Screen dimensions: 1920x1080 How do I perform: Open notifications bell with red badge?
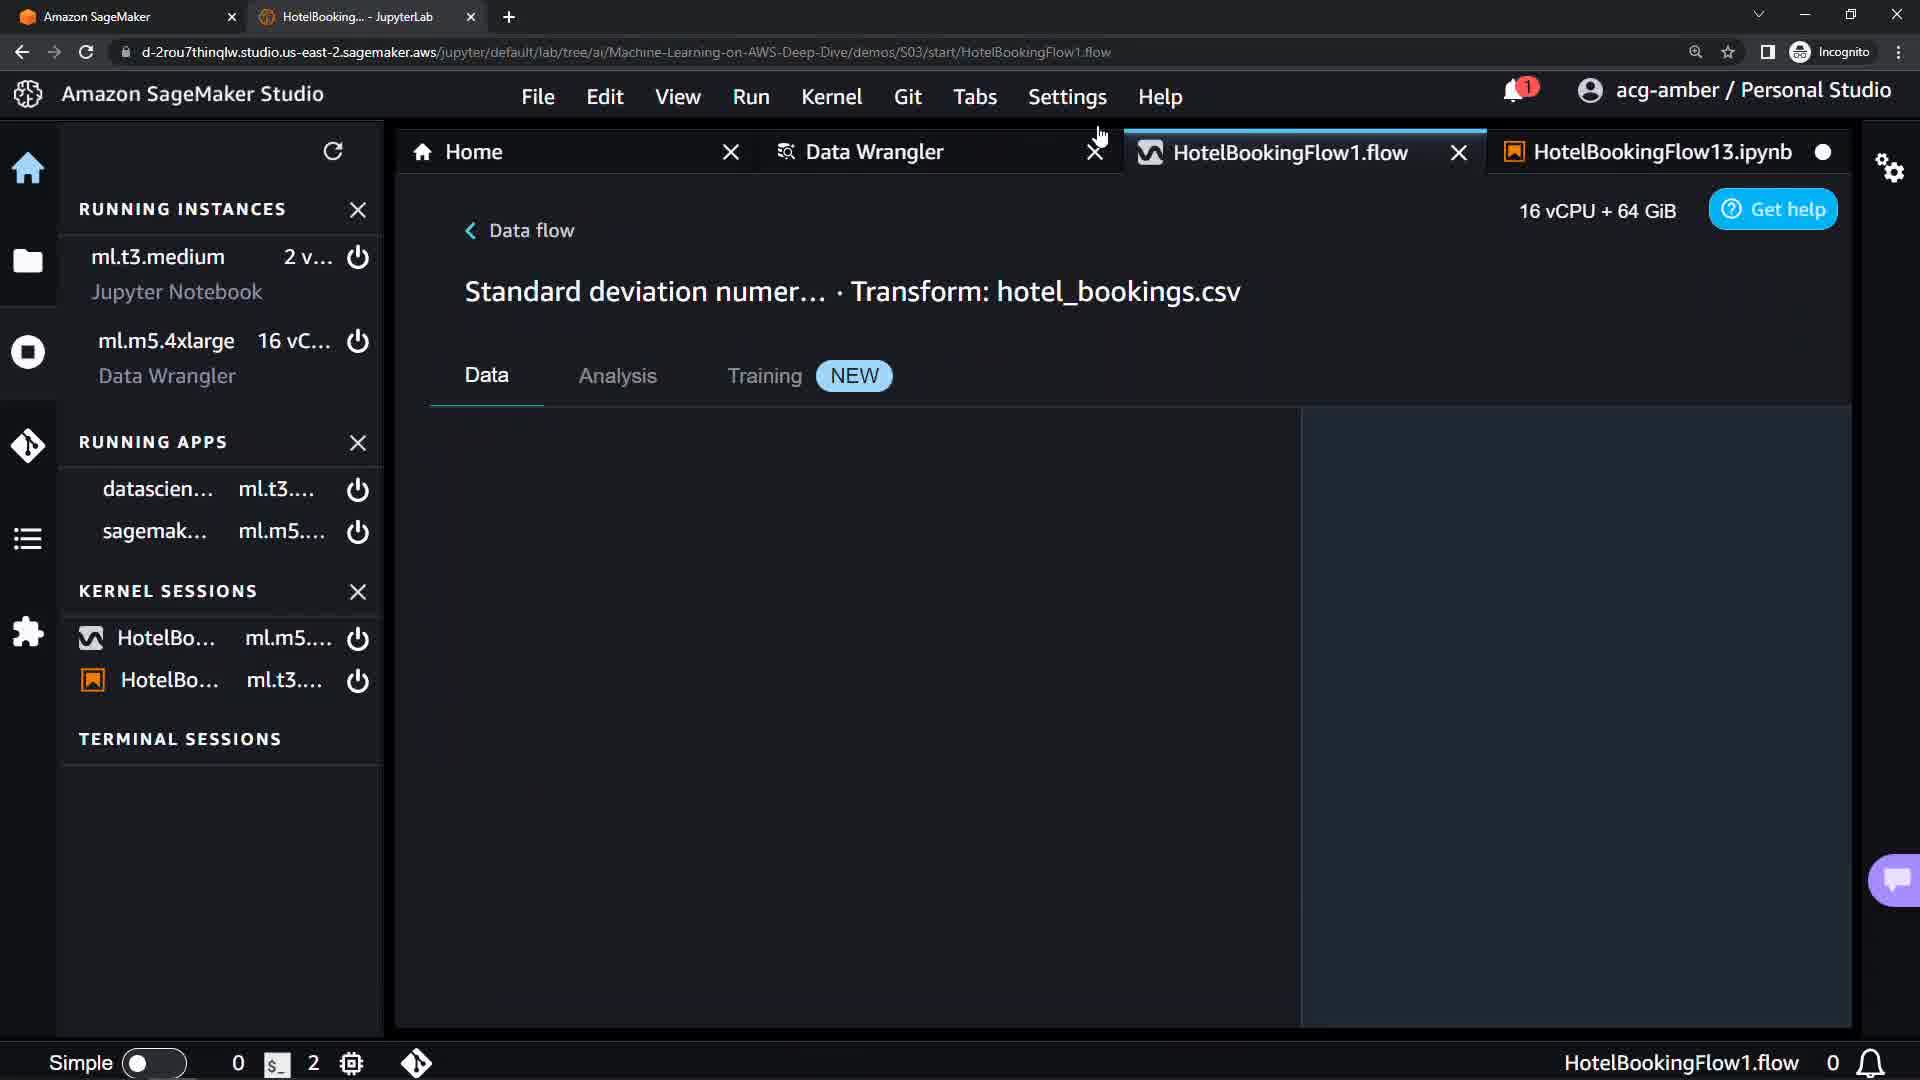(x=1516, y=91)
